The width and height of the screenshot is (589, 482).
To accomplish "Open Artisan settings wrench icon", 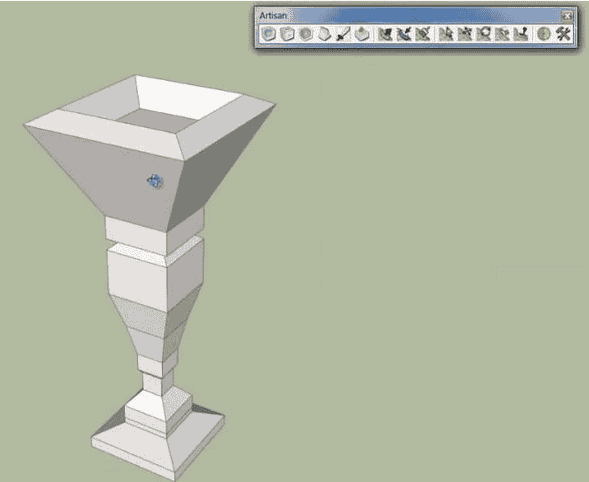I will [x=563, y=34].
